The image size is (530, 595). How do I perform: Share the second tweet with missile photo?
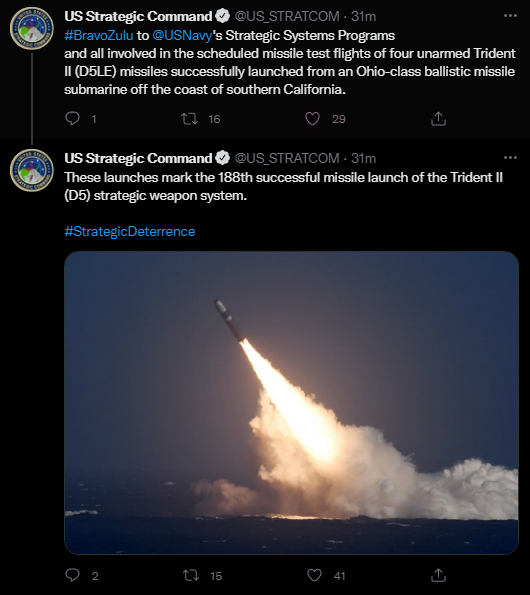click(x=438, y=575)
